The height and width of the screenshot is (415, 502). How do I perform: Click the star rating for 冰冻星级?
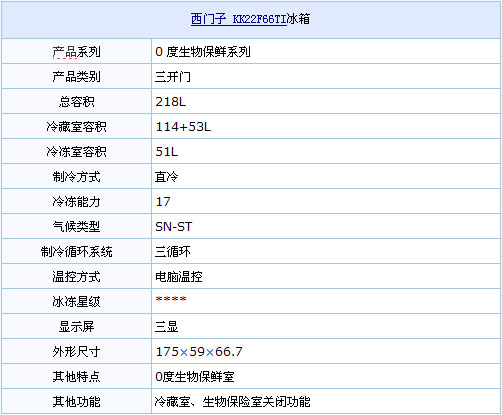point(171,299)
